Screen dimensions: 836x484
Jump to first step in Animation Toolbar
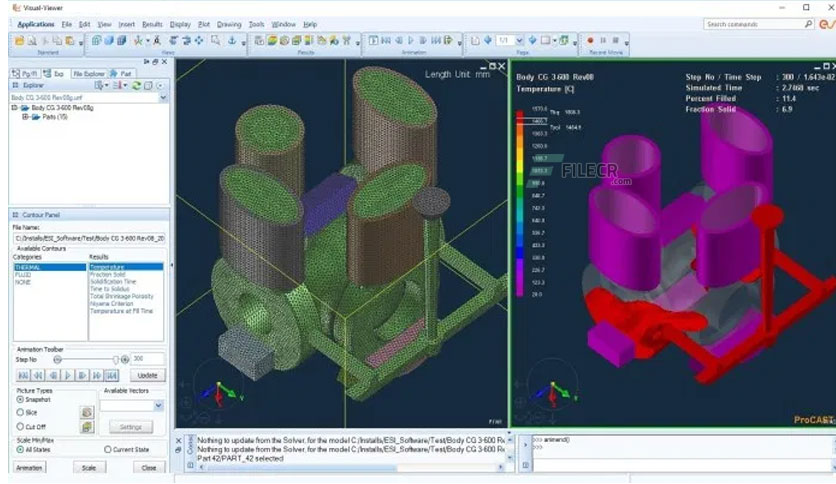click(x=23, y=375)
